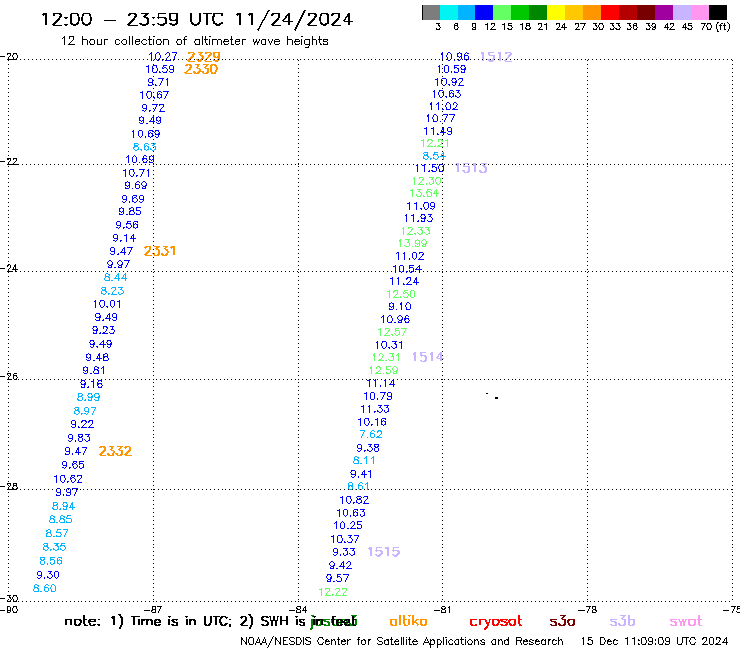Select the 12.22 reading near latitude -30

coord(333,592)
